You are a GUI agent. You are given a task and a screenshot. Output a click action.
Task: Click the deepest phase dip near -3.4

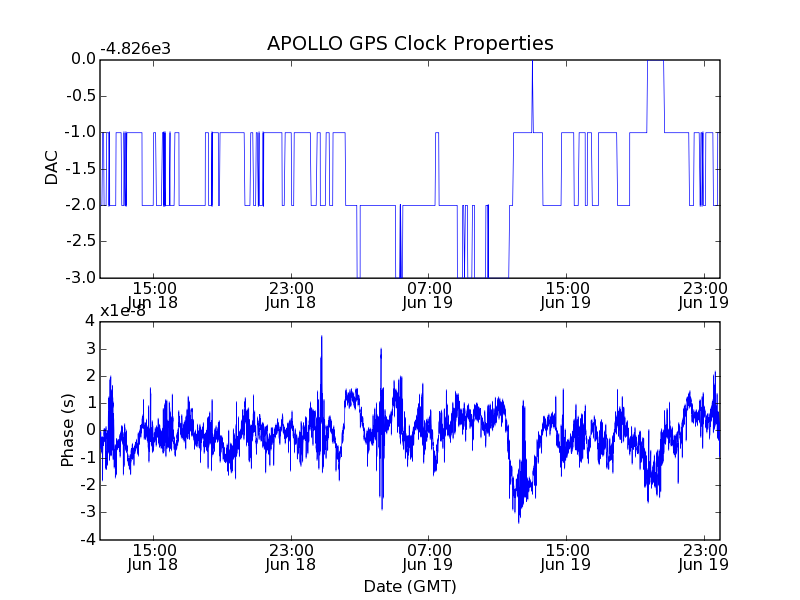[519, 519]
